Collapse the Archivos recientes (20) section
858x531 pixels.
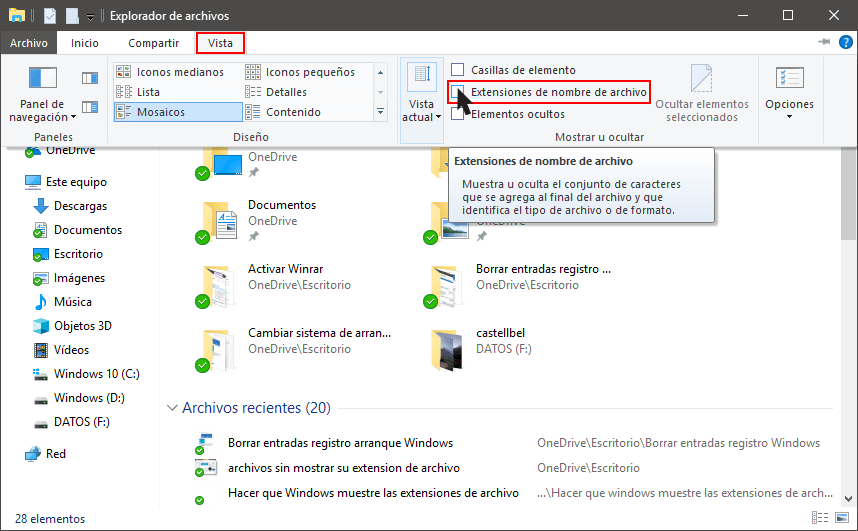172,408
